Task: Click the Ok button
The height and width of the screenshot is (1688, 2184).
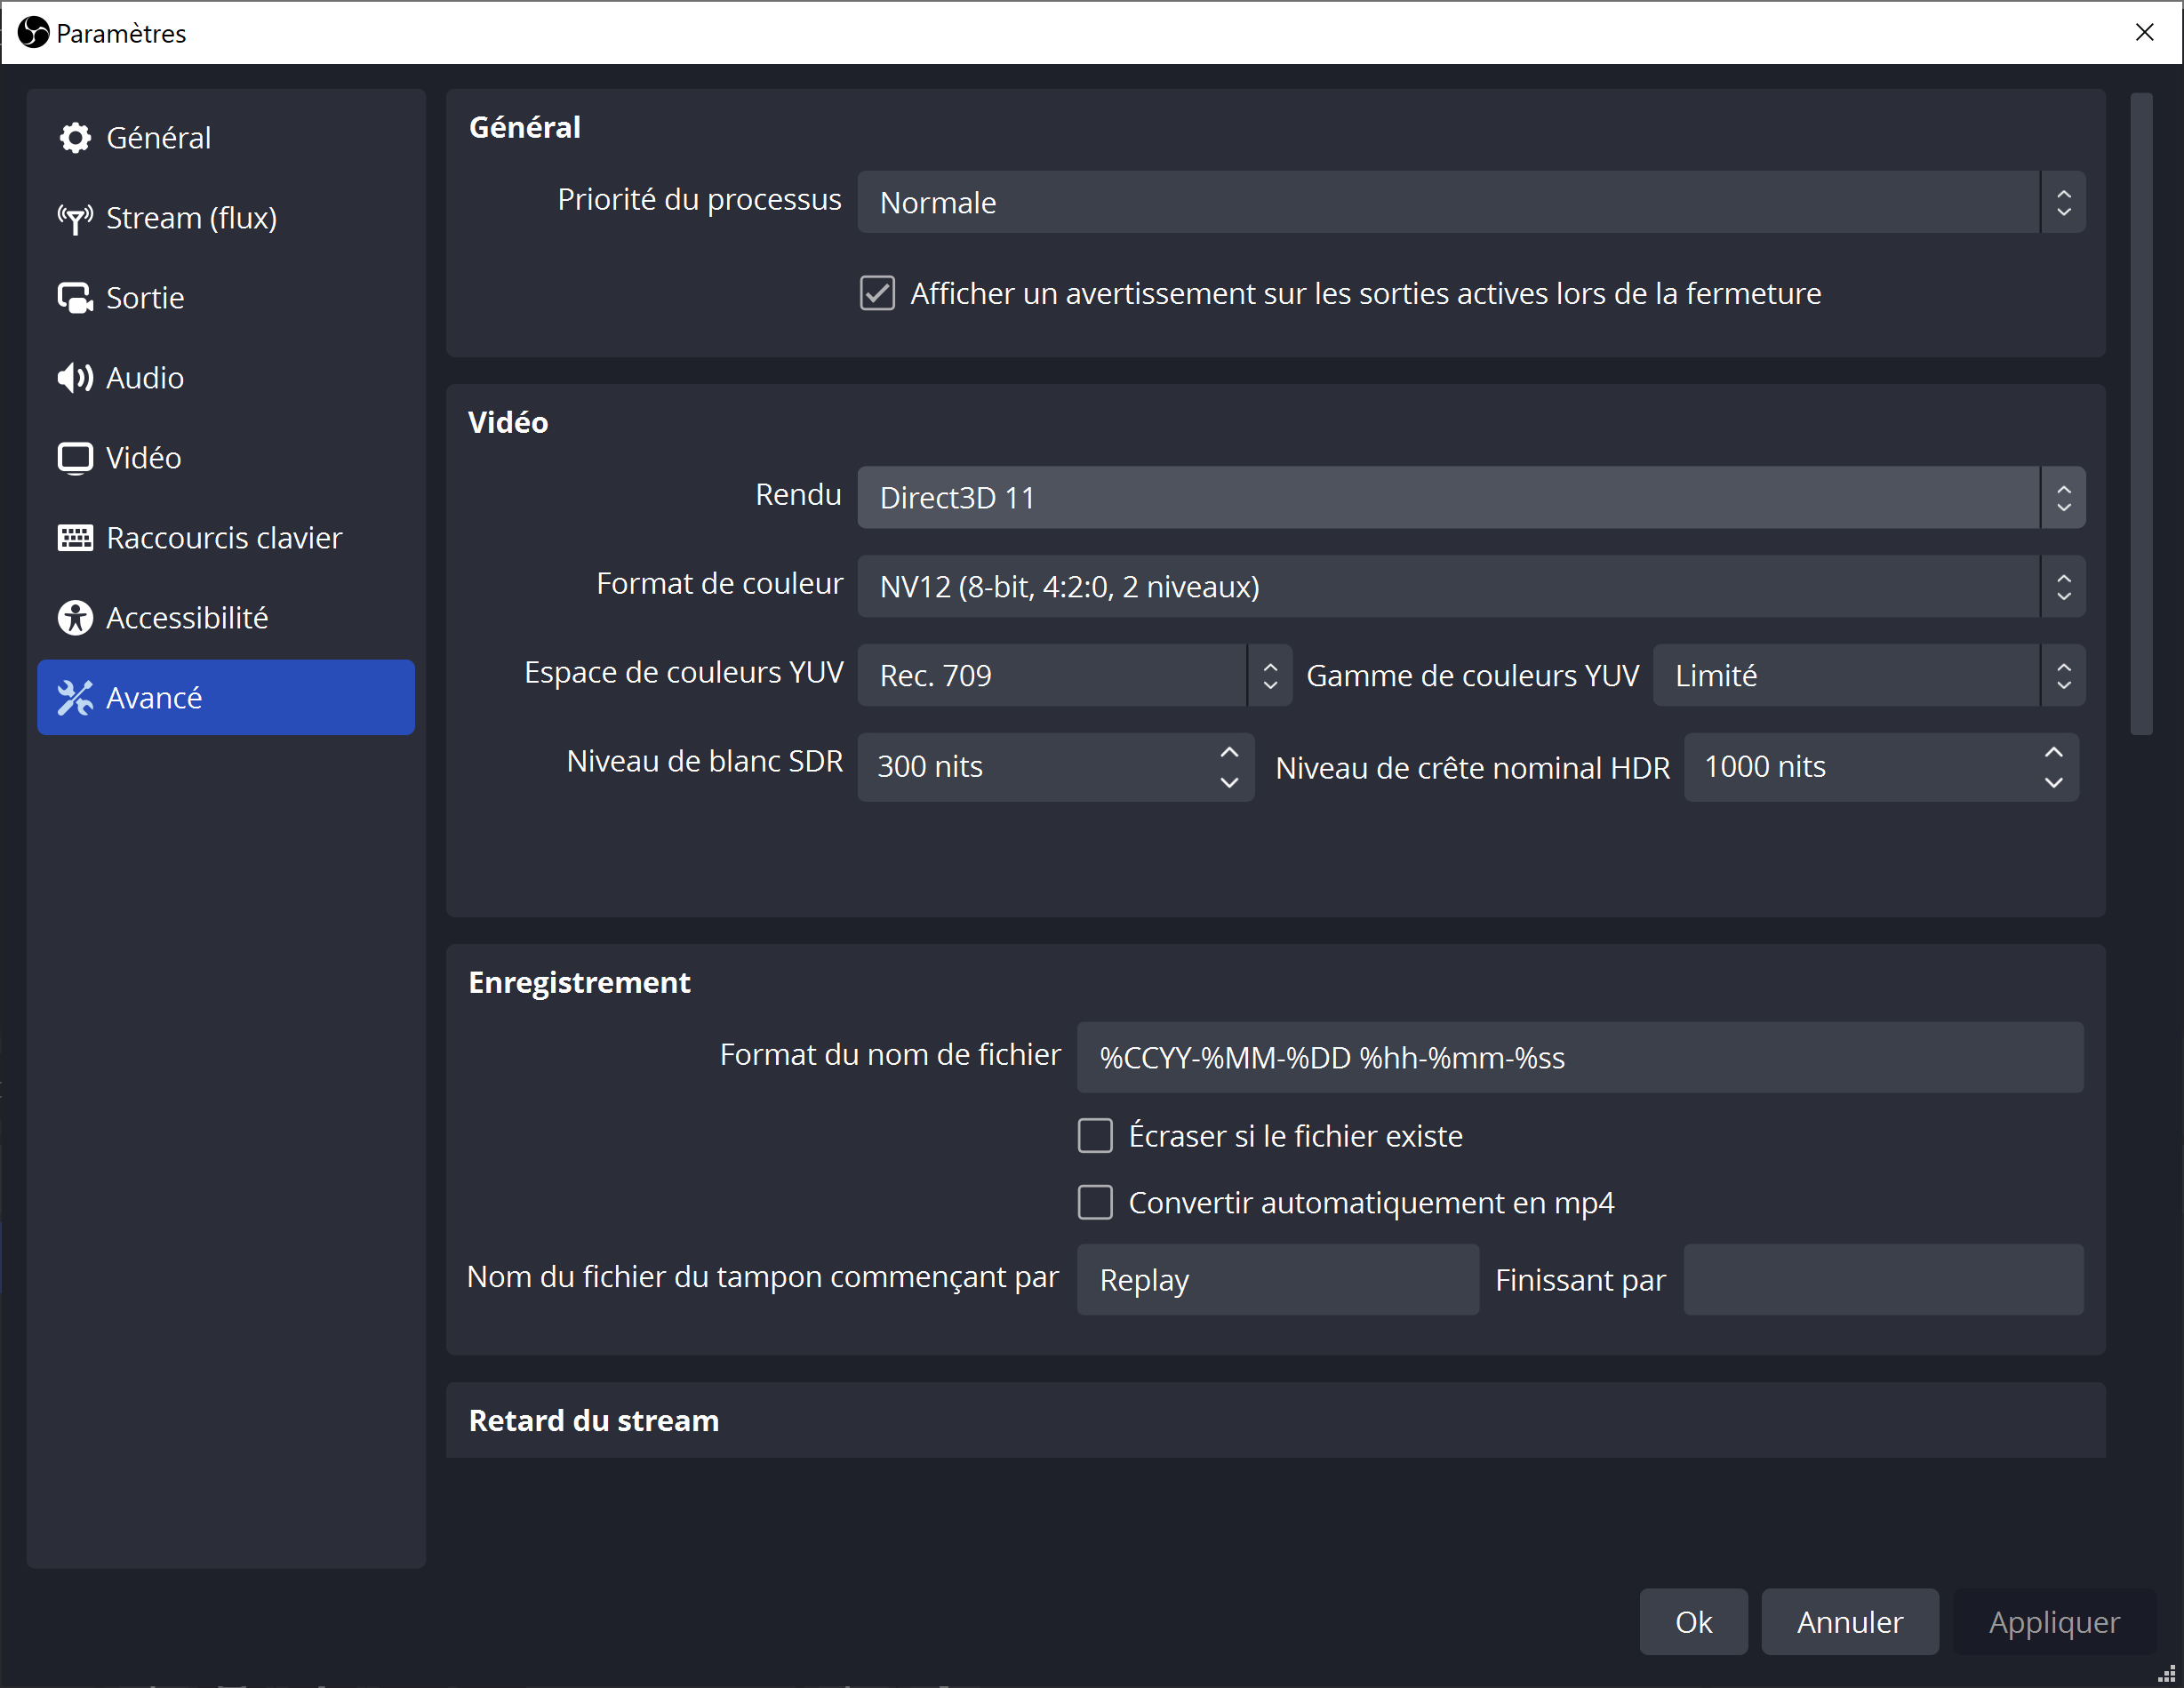Action: click(x=1694, y=1622)
